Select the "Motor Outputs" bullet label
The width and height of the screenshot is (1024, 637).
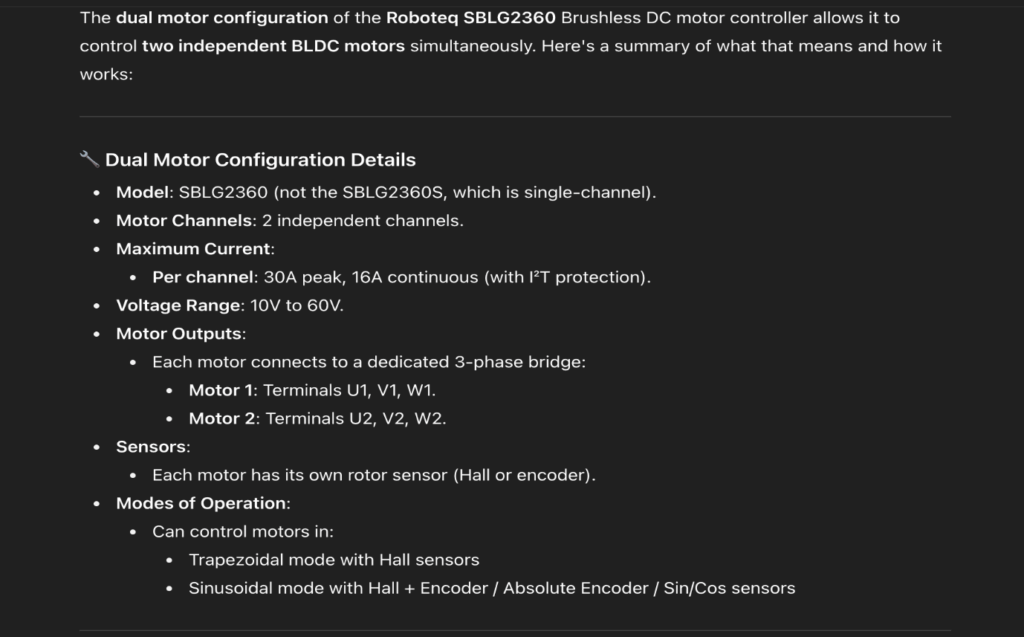(179, 333)
